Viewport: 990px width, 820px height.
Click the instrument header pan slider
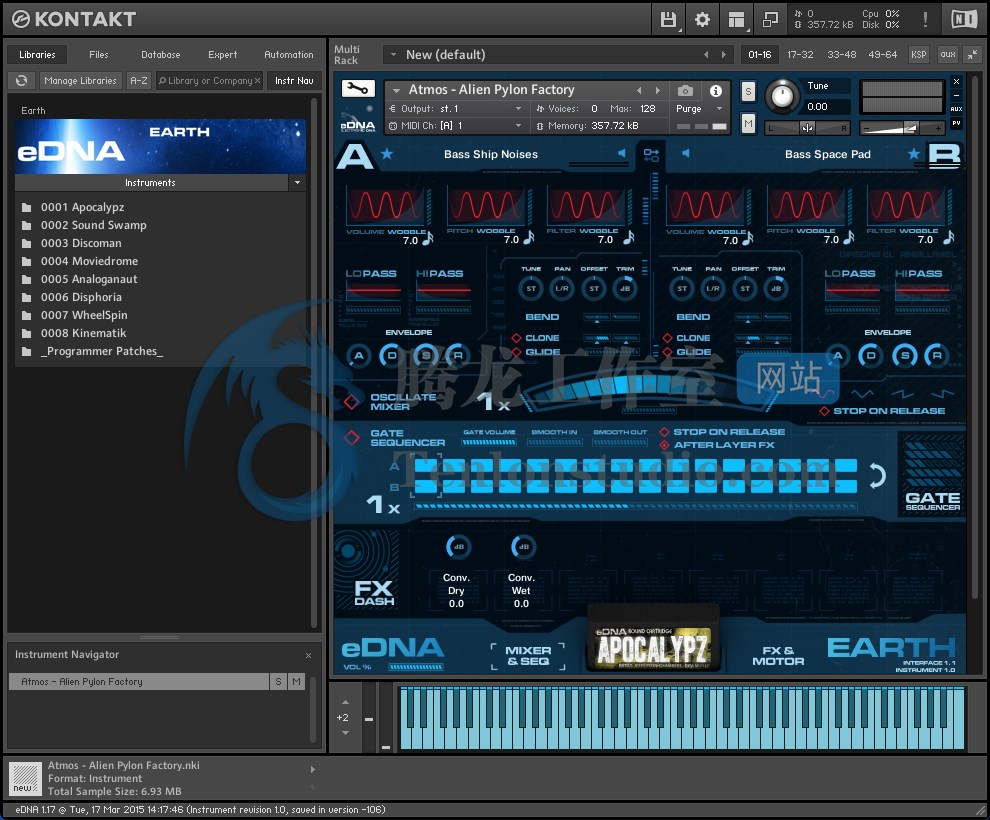tap(807, 128)
